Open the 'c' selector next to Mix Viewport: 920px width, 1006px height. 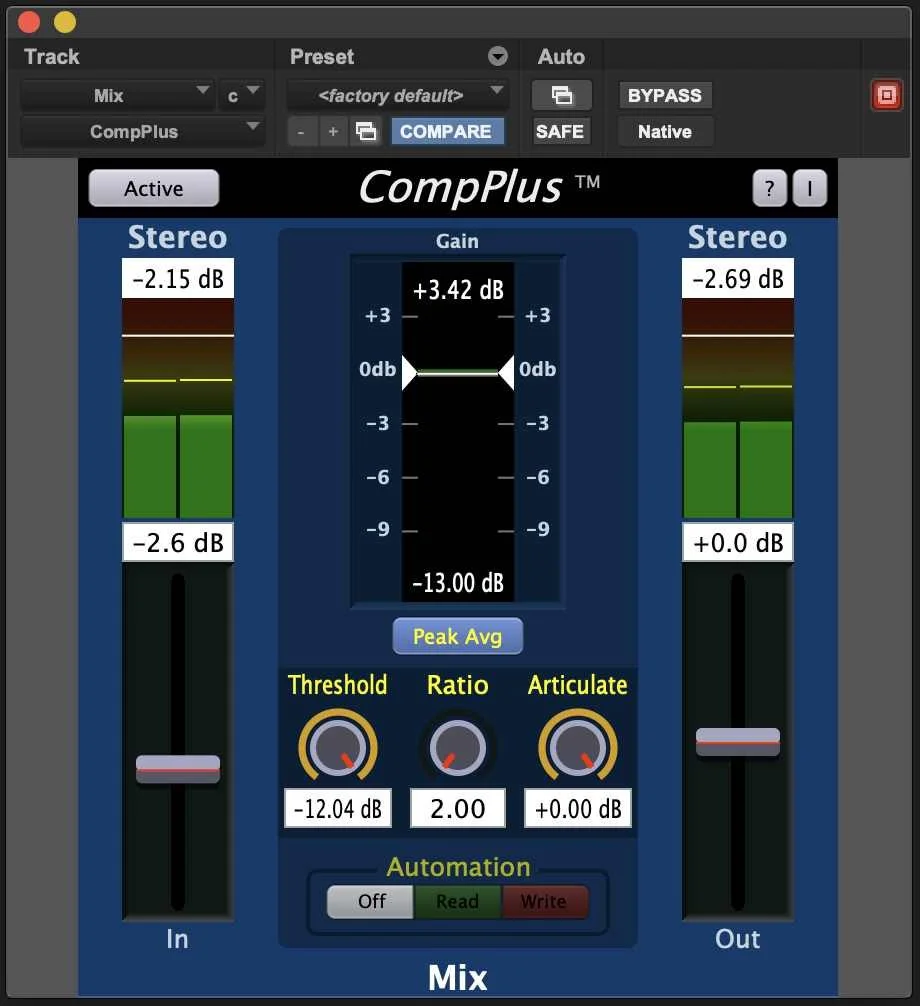tap(243, 94)
